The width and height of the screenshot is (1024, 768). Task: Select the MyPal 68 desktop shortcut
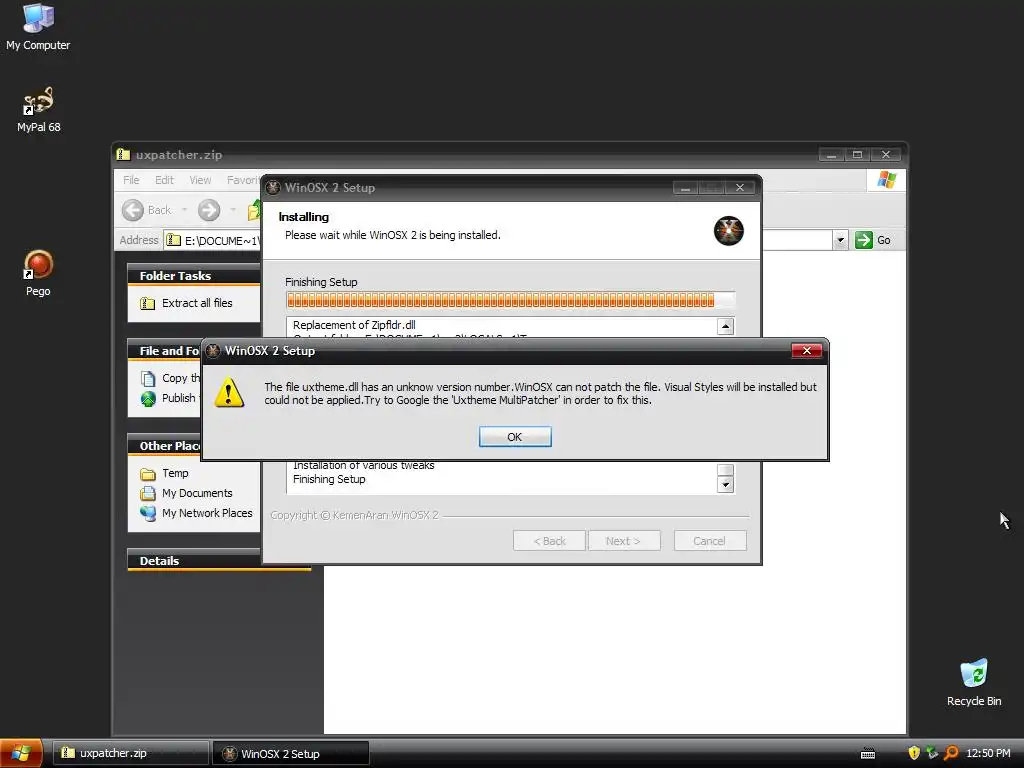click(39, 109)
